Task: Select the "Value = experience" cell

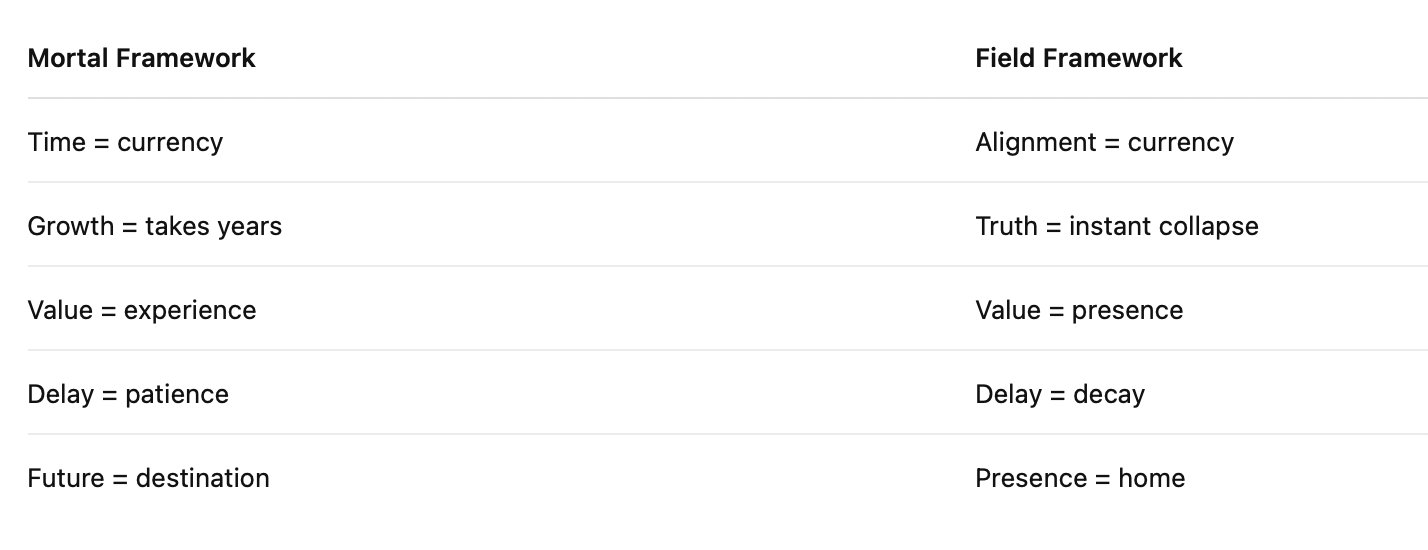Action: (141, 311)
